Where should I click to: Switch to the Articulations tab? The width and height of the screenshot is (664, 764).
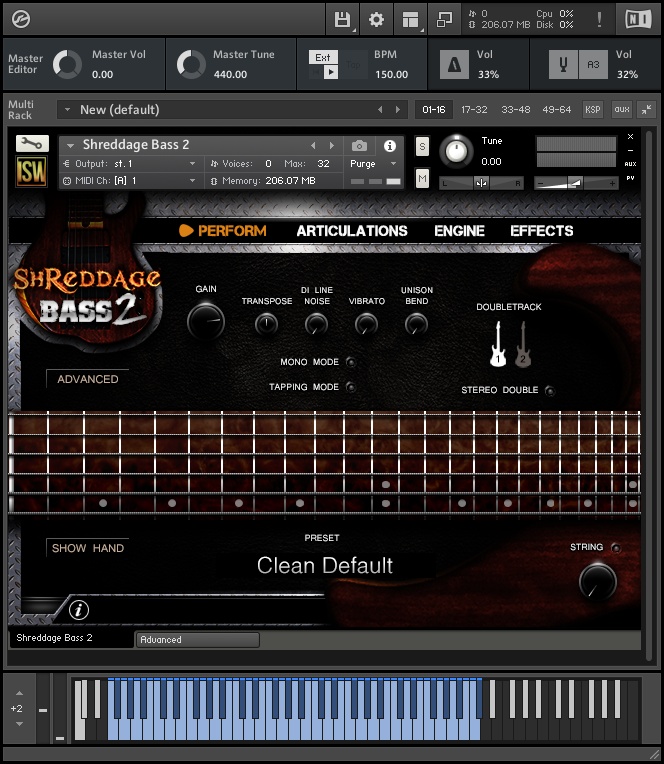(352, 231)
